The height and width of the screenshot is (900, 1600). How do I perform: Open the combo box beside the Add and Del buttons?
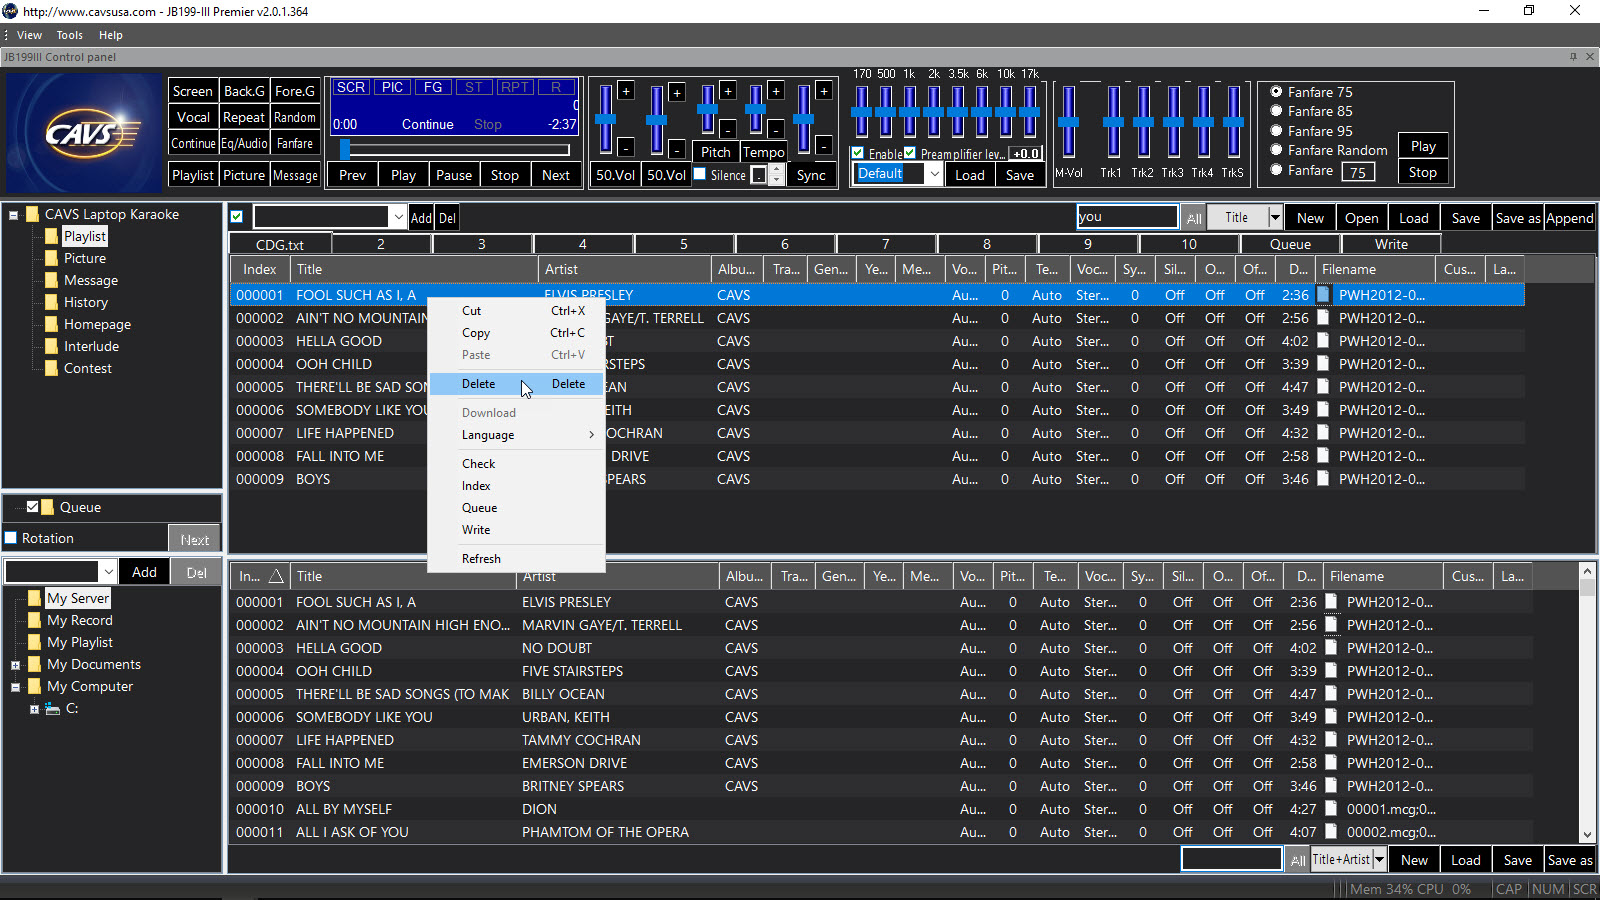pyautogui.click(x=398, y=217)
